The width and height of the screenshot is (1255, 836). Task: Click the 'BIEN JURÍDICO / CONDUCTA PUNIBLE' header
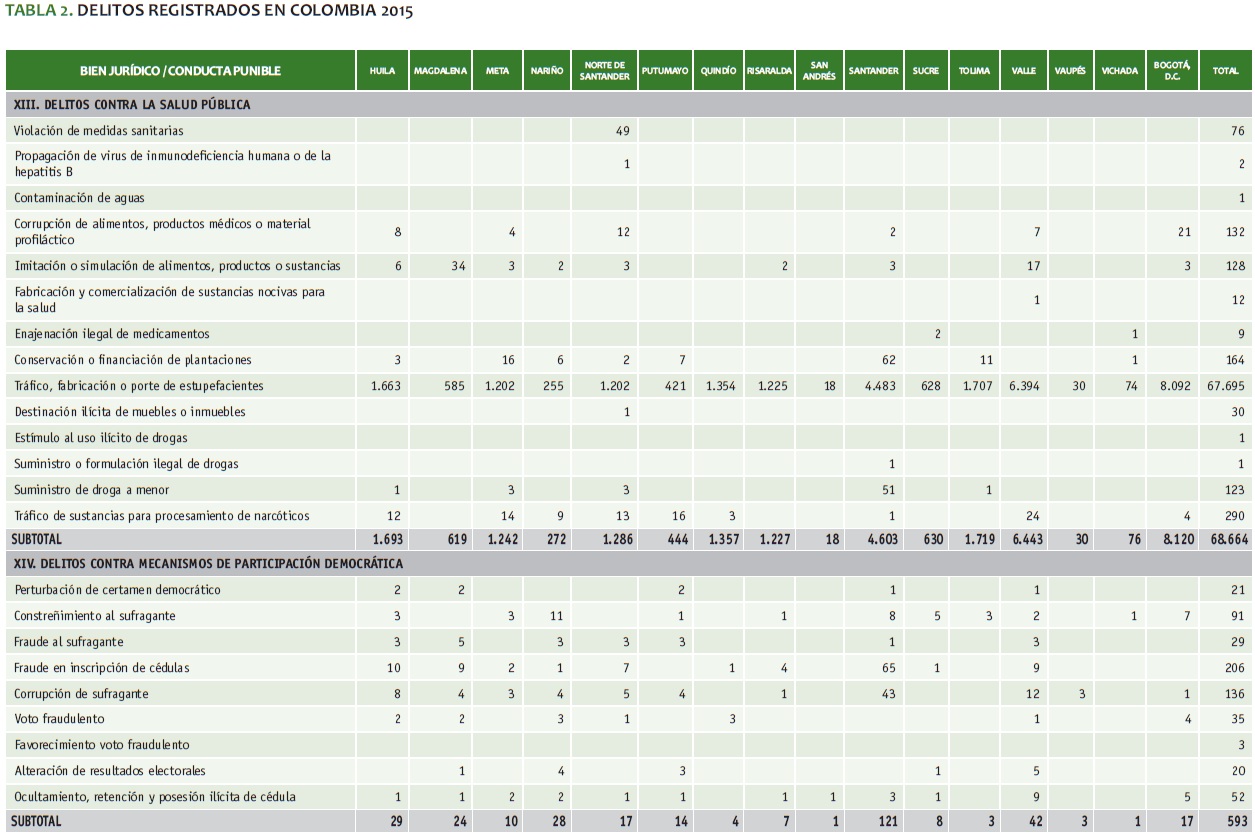181,71
